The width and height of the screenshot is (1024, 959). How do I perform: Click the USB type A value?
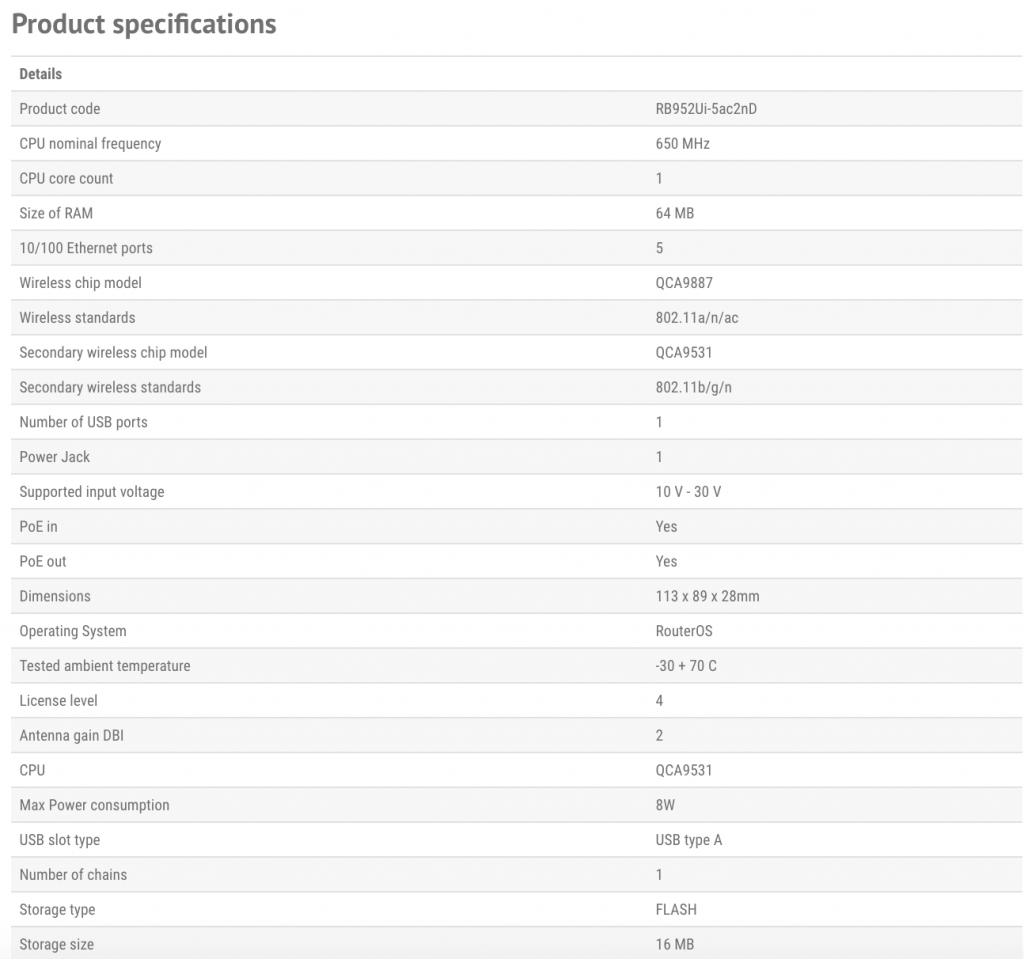click(x=688, y=840)
